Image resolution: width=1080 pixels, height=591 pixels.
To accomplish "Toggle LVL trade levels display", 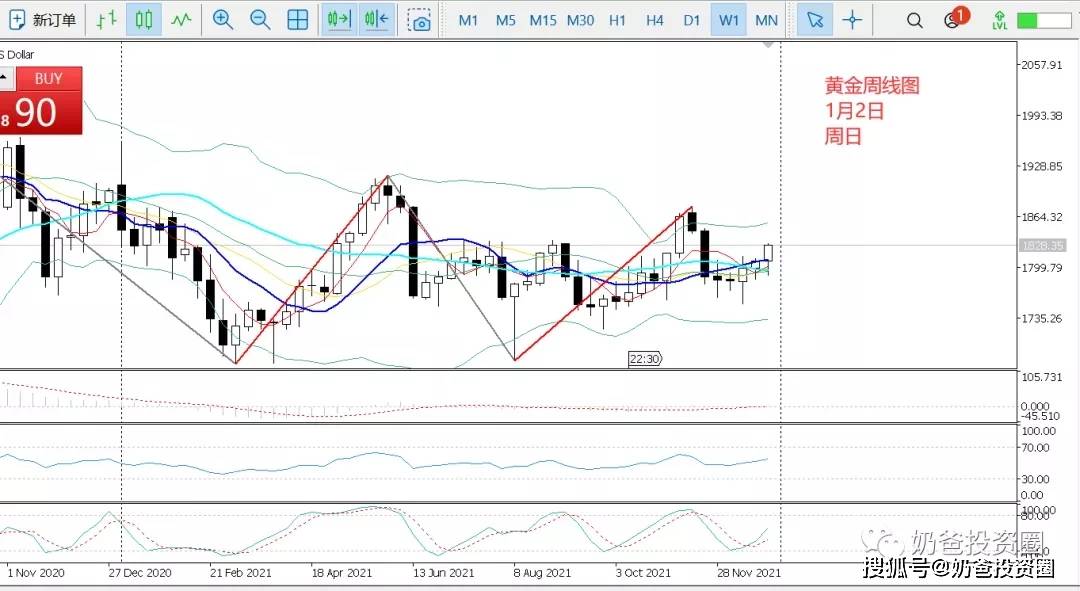I will 998,19.
